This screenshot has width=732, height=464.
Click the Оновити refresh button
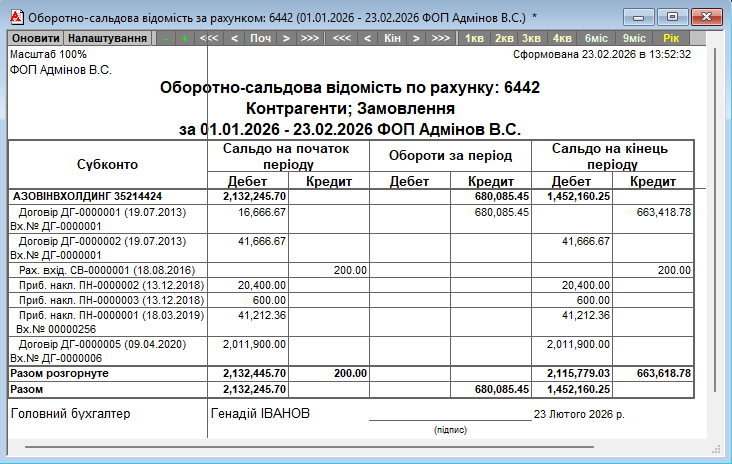pyautogui.click(x=36, y=38)
